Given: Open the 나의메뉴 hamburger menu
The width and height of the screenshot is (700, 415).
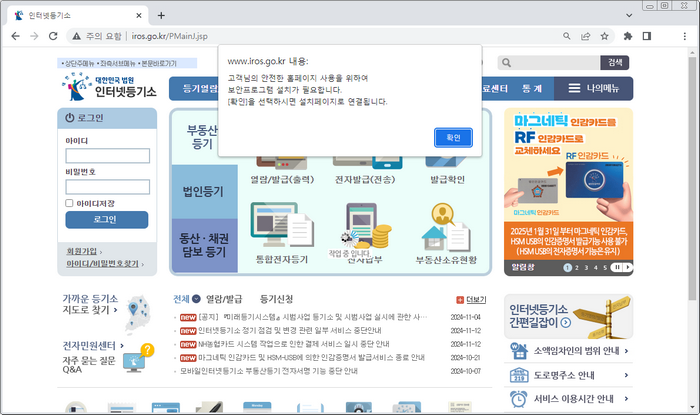Looking at the screenshot, I should coord(593,88).
